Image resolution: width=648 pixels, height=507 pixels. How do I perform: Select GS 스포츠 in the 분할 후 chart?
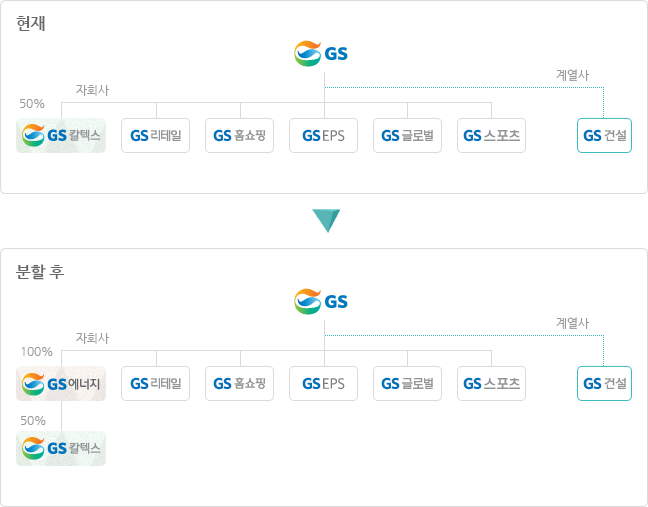coord(492,383)
